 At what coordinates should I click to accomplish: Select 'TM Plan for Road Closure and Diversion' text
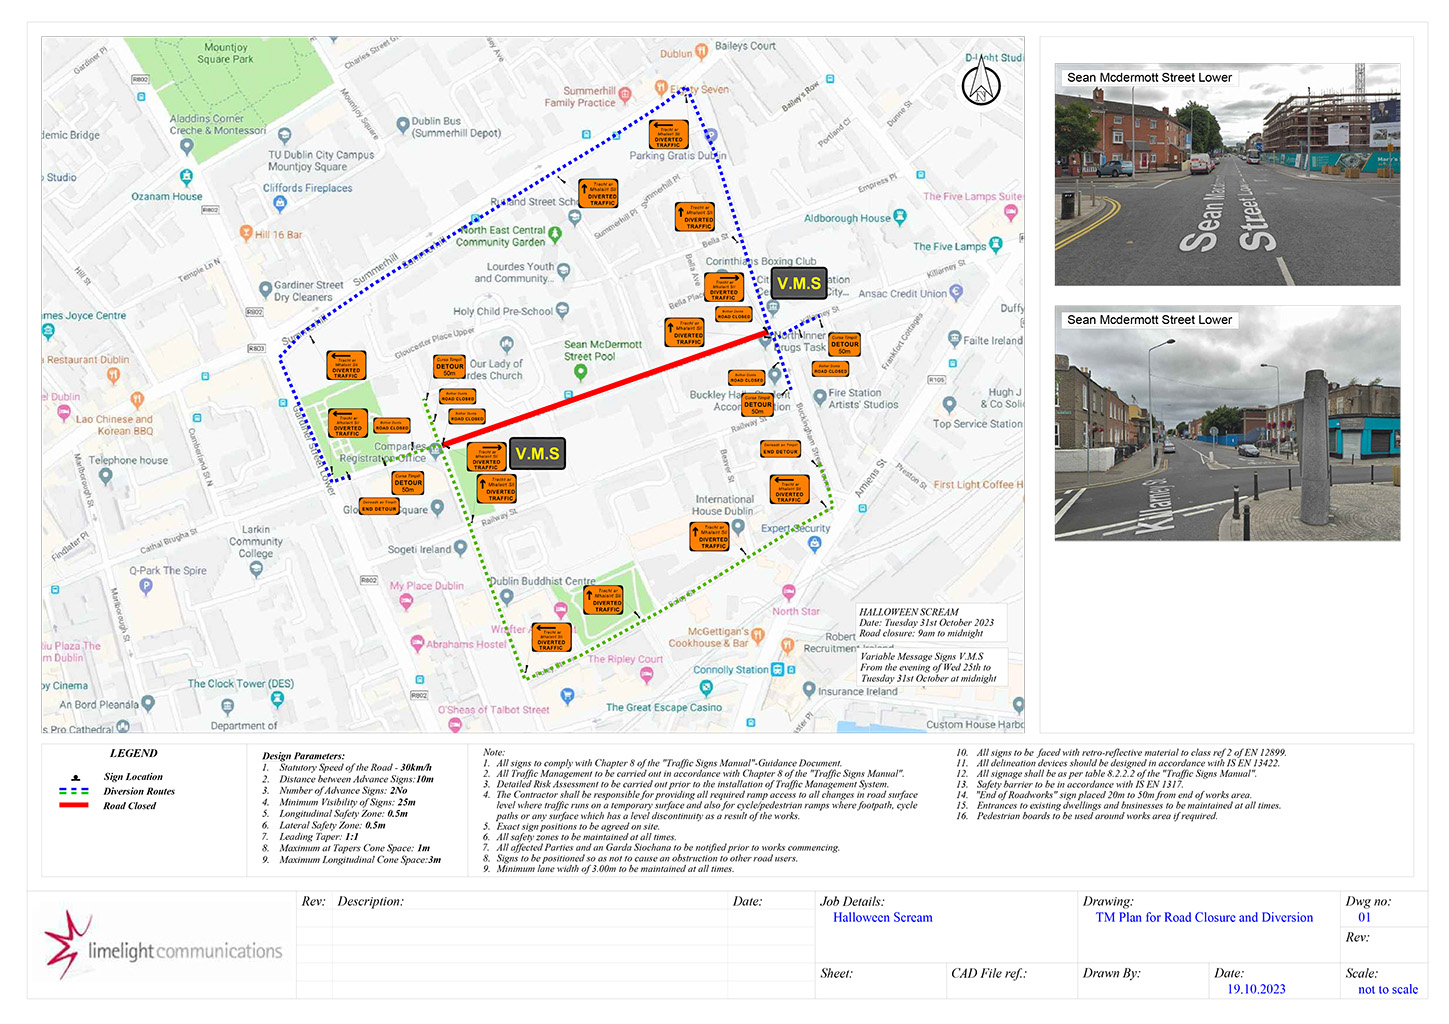click(x=1204, y=918)
